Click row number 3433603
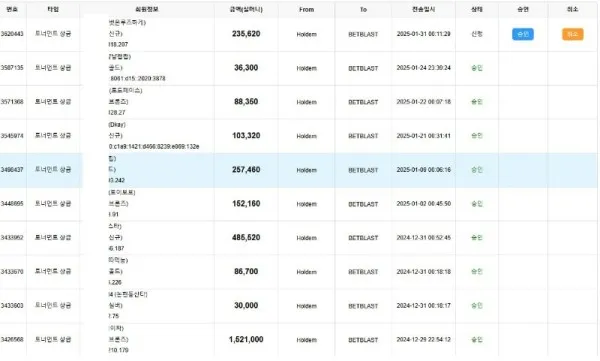 [x=12, y=305]
